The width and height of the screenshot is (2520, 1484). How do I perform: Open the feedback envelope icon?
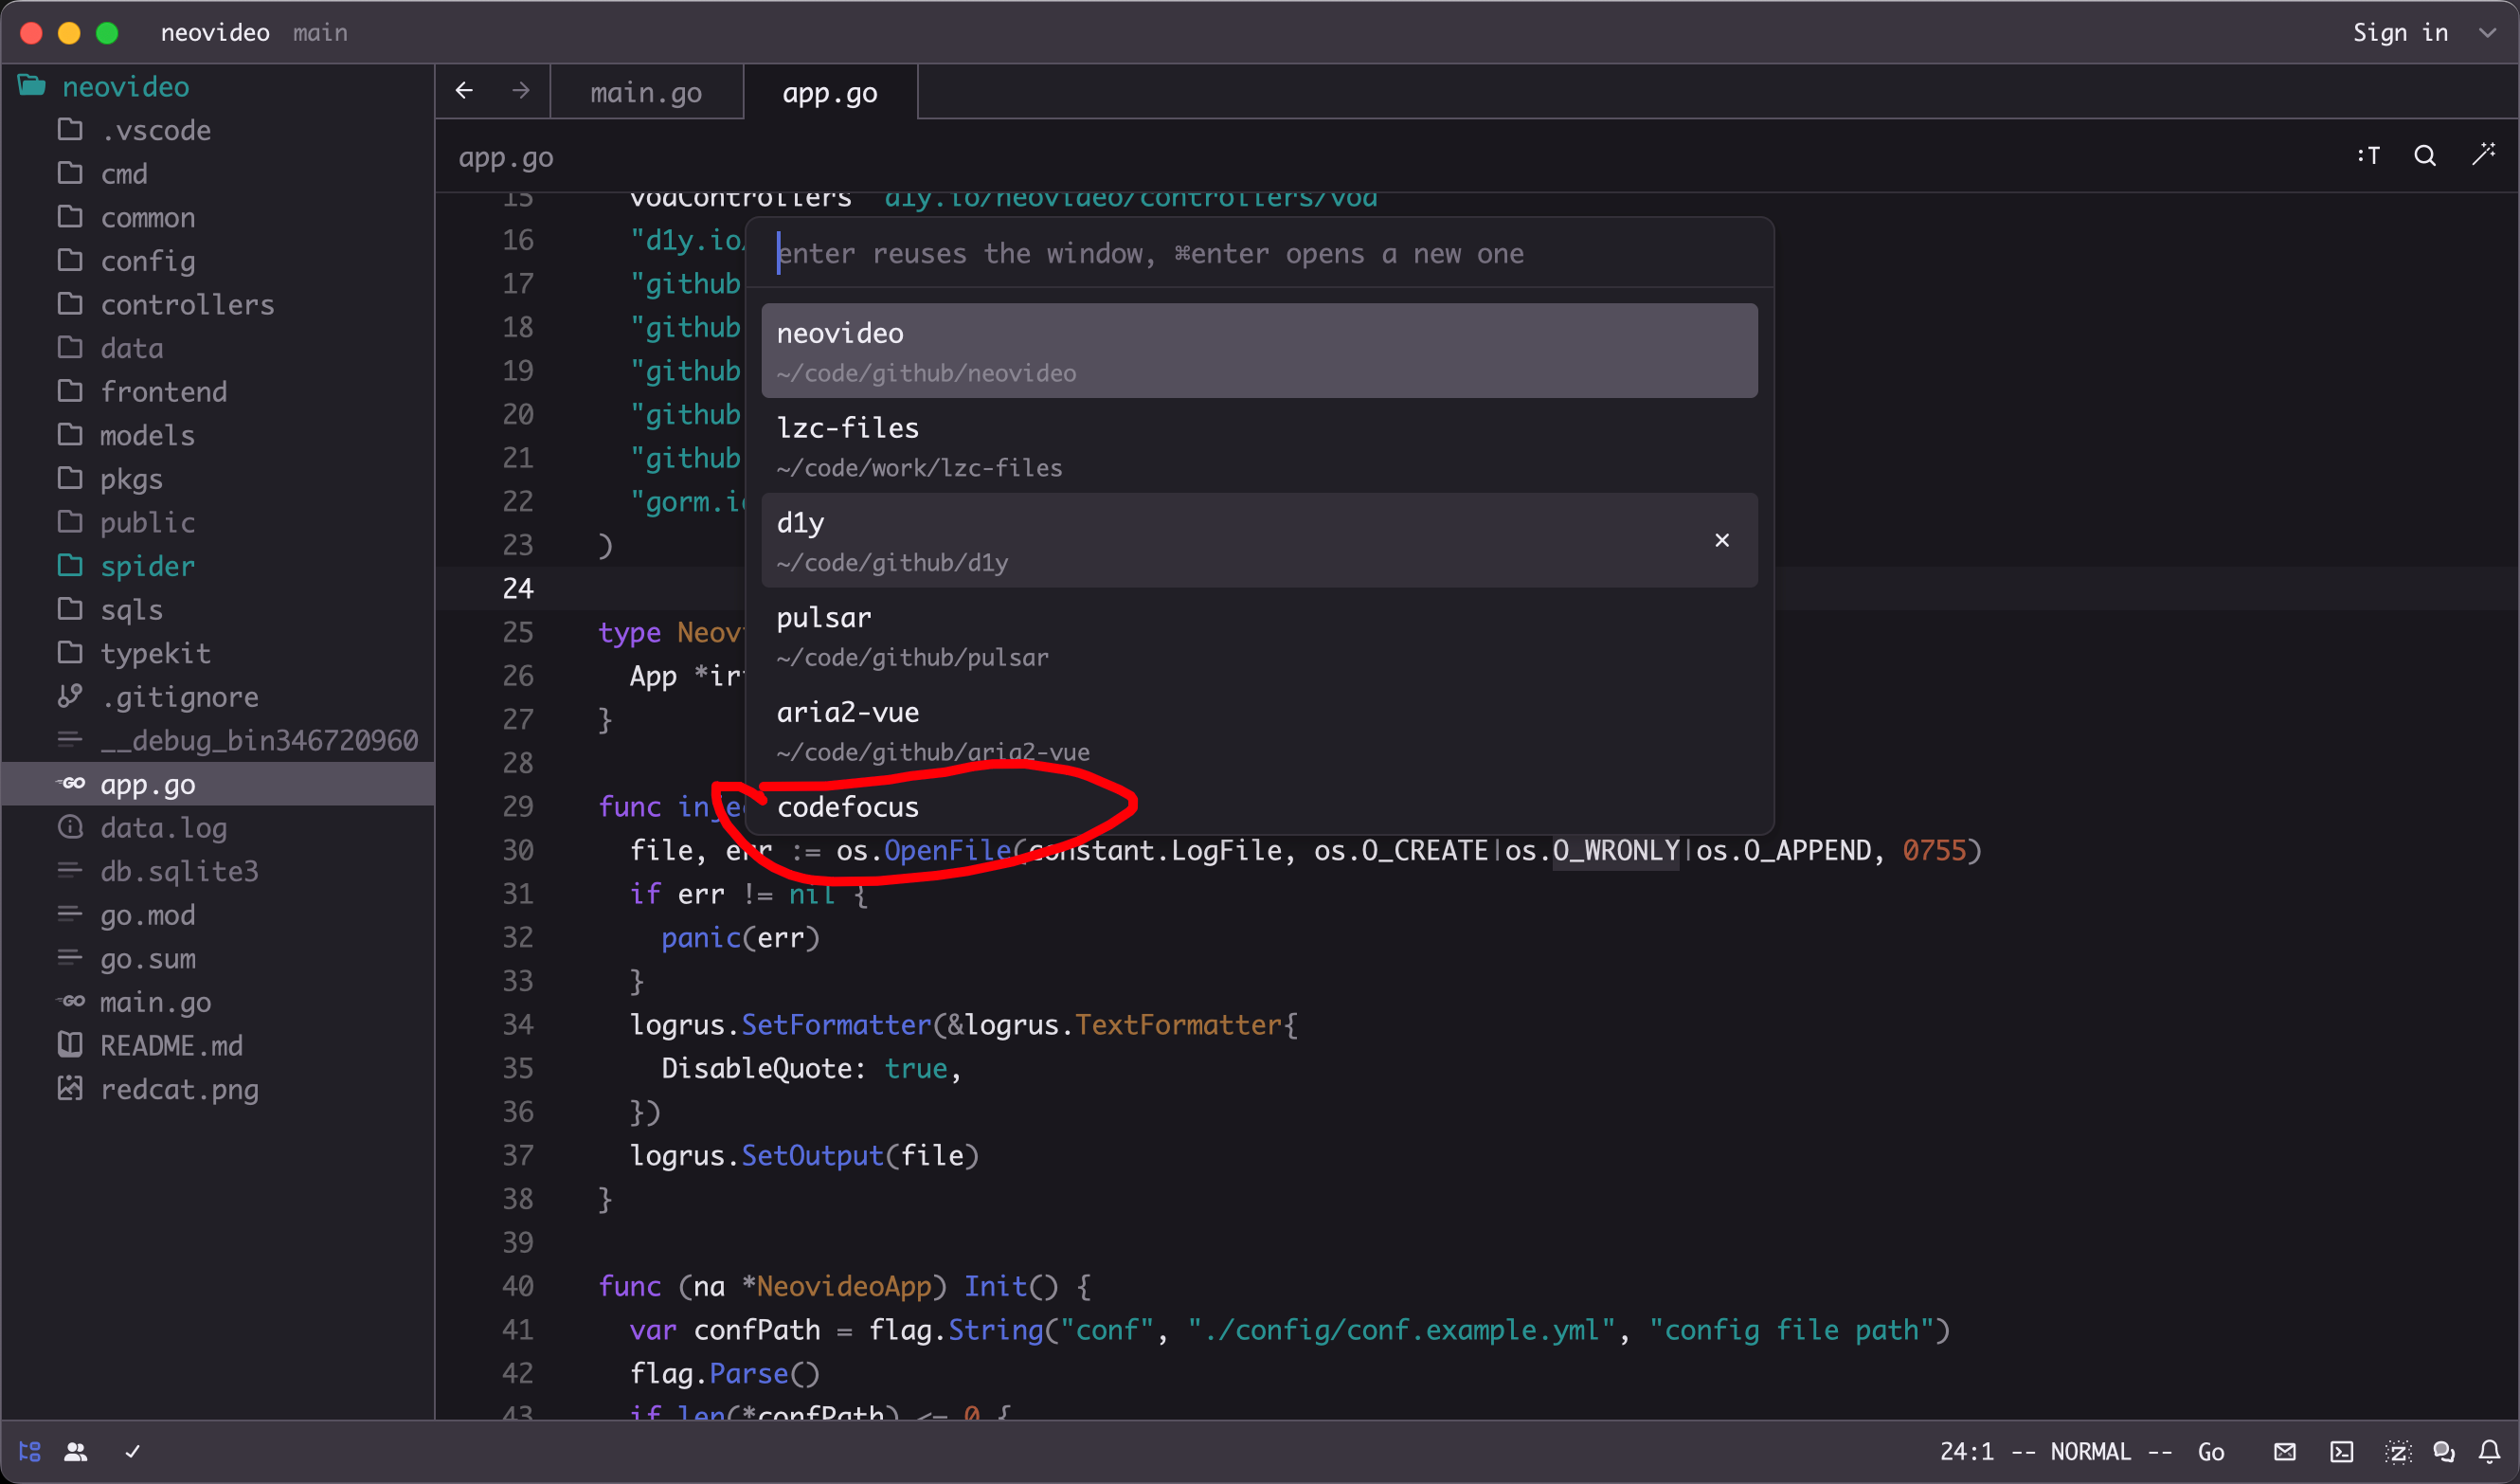click(x=2284, y=1451)
